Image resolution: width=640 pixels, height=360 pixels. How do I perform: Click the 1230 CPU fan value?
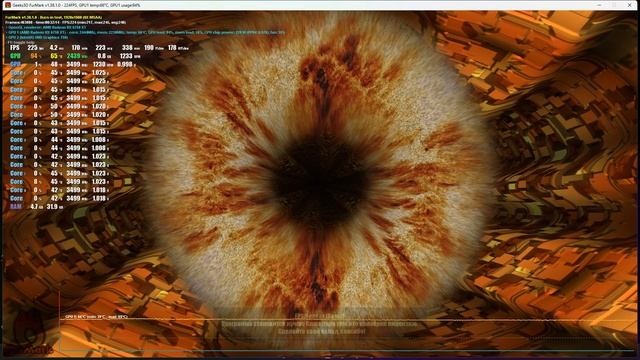click(x=99, y=64)
